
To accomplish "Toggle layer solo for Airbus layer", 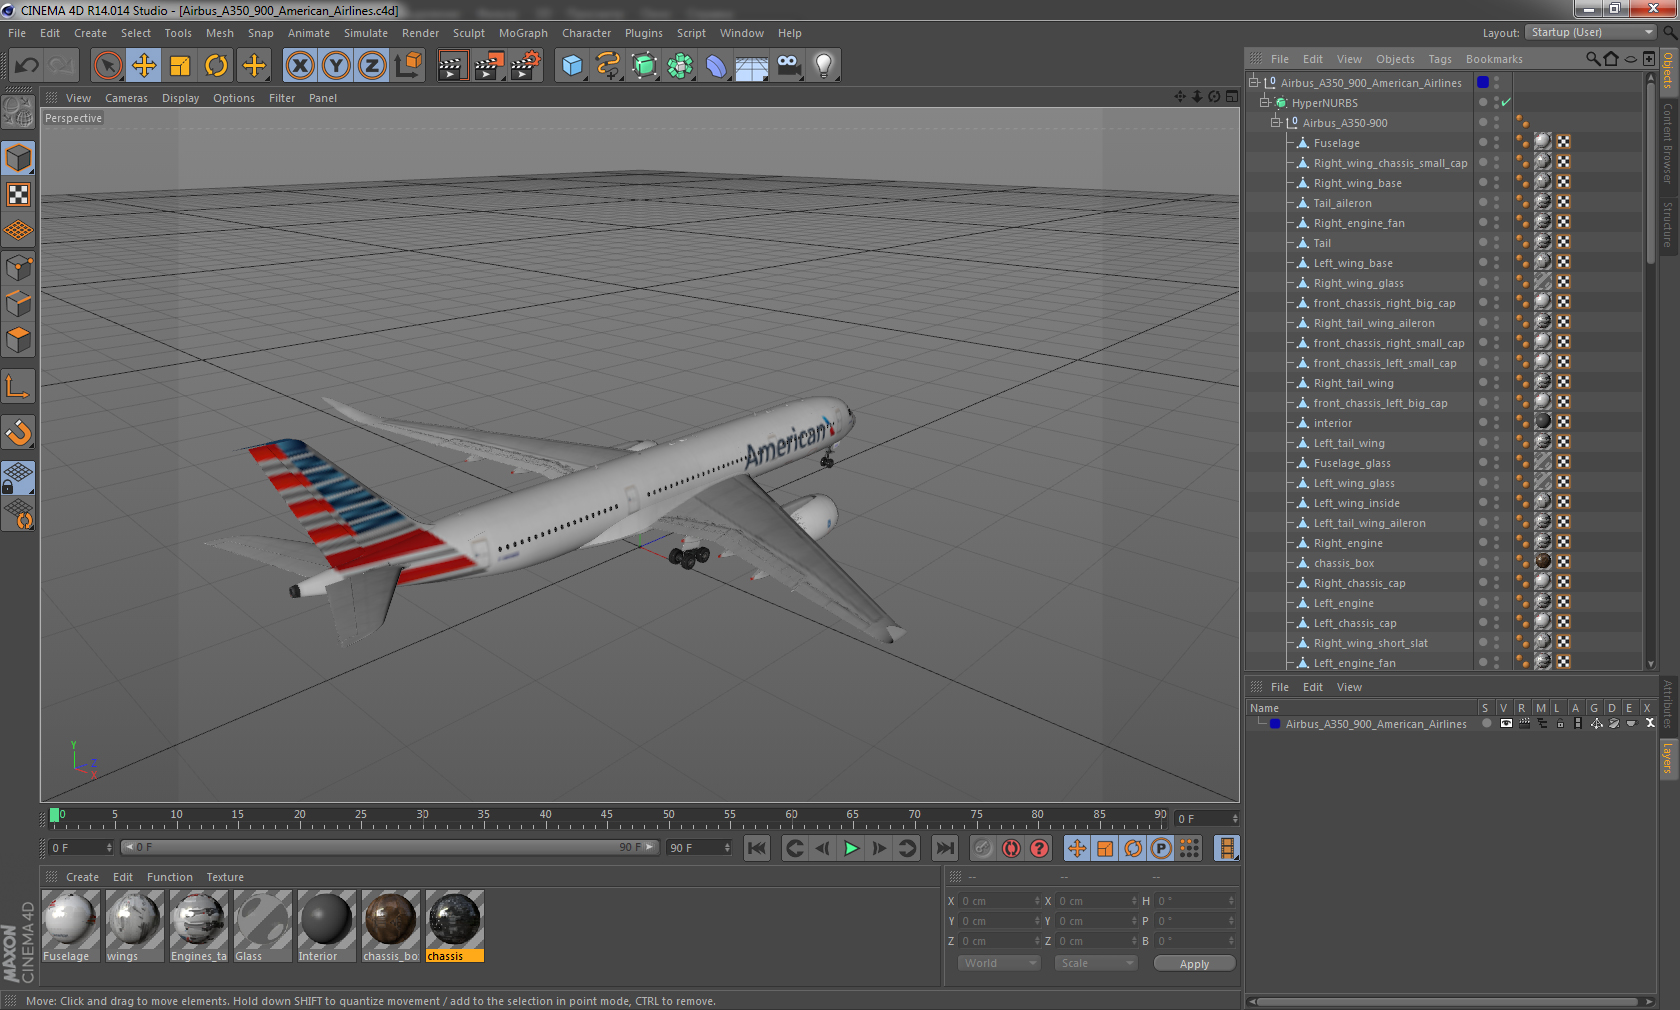I will (x=1487, y=724).
